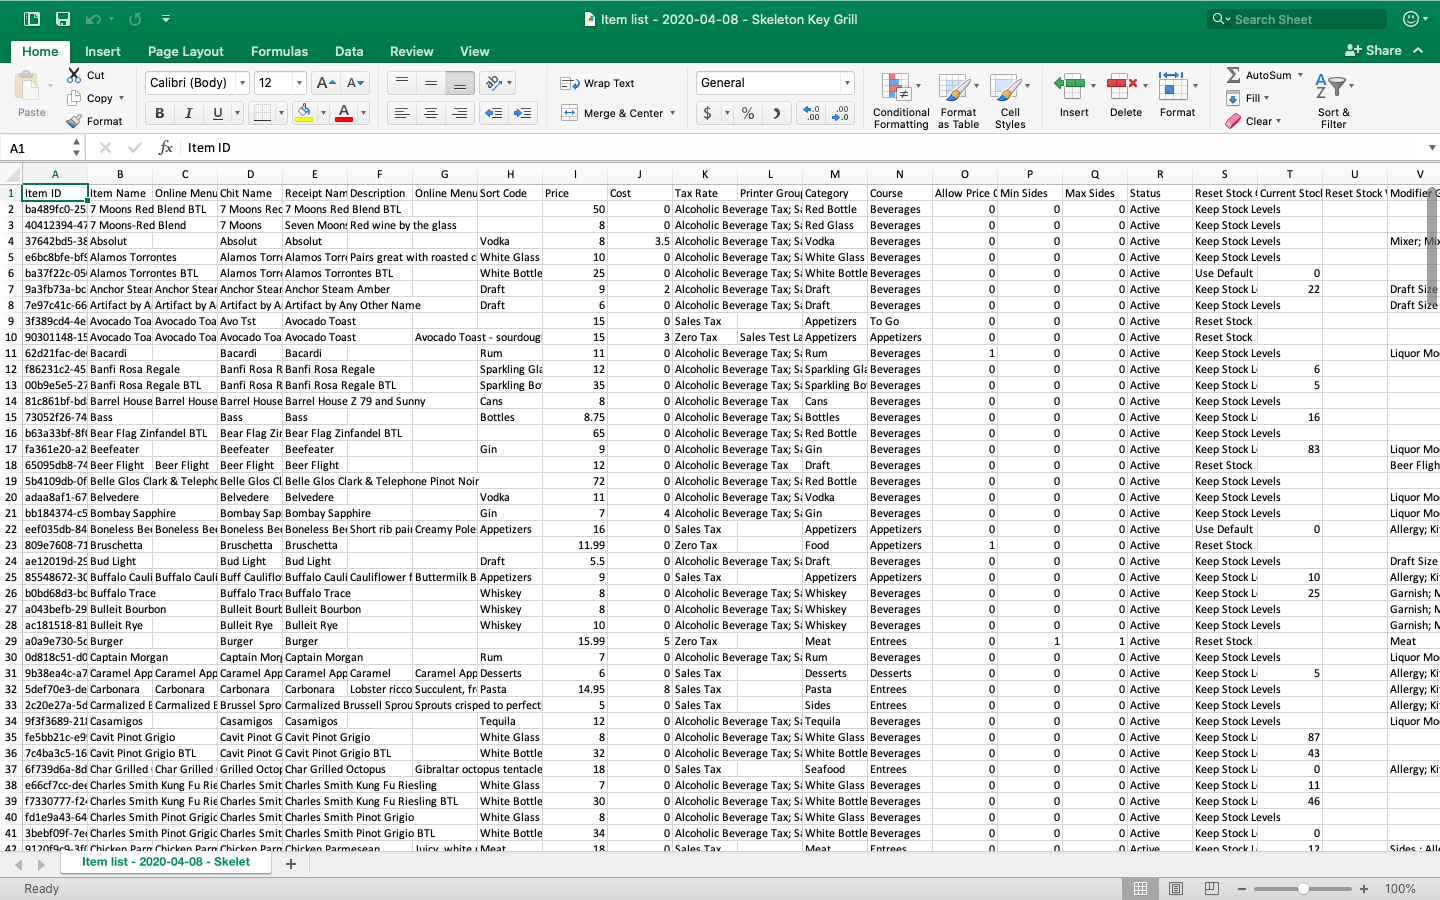Click the Undo arrow icon
Viewport: 1440px width, 900px height.
click(x=92, y=19)
